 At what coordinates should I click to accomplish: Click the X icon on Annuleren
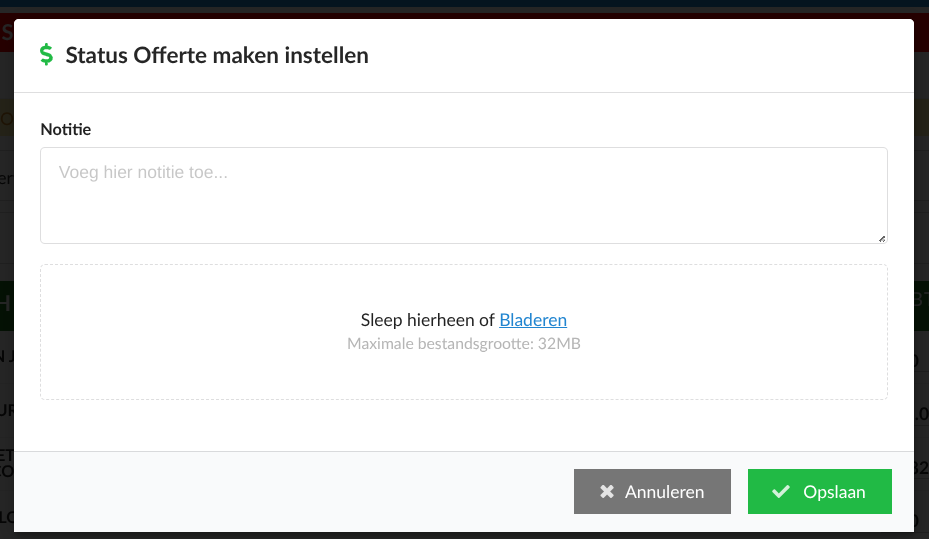[x=607, y=491]
